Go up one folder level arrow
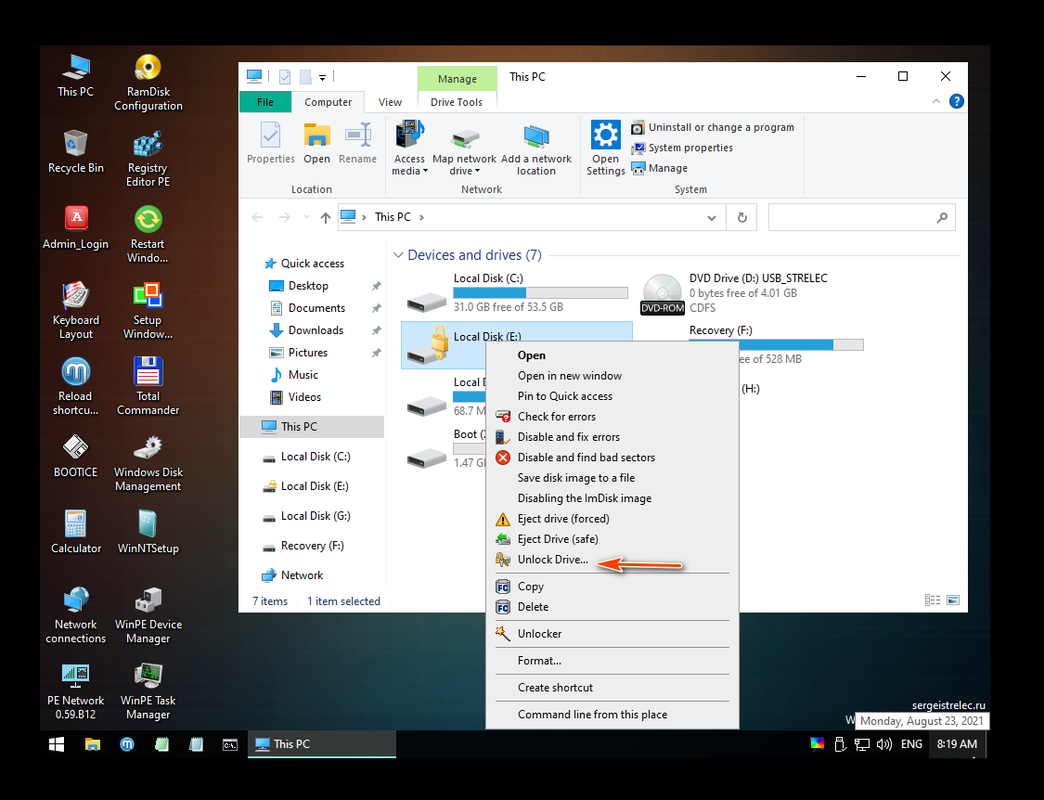Viewport: 1044px width, 800px height. (x=325, y=218)
